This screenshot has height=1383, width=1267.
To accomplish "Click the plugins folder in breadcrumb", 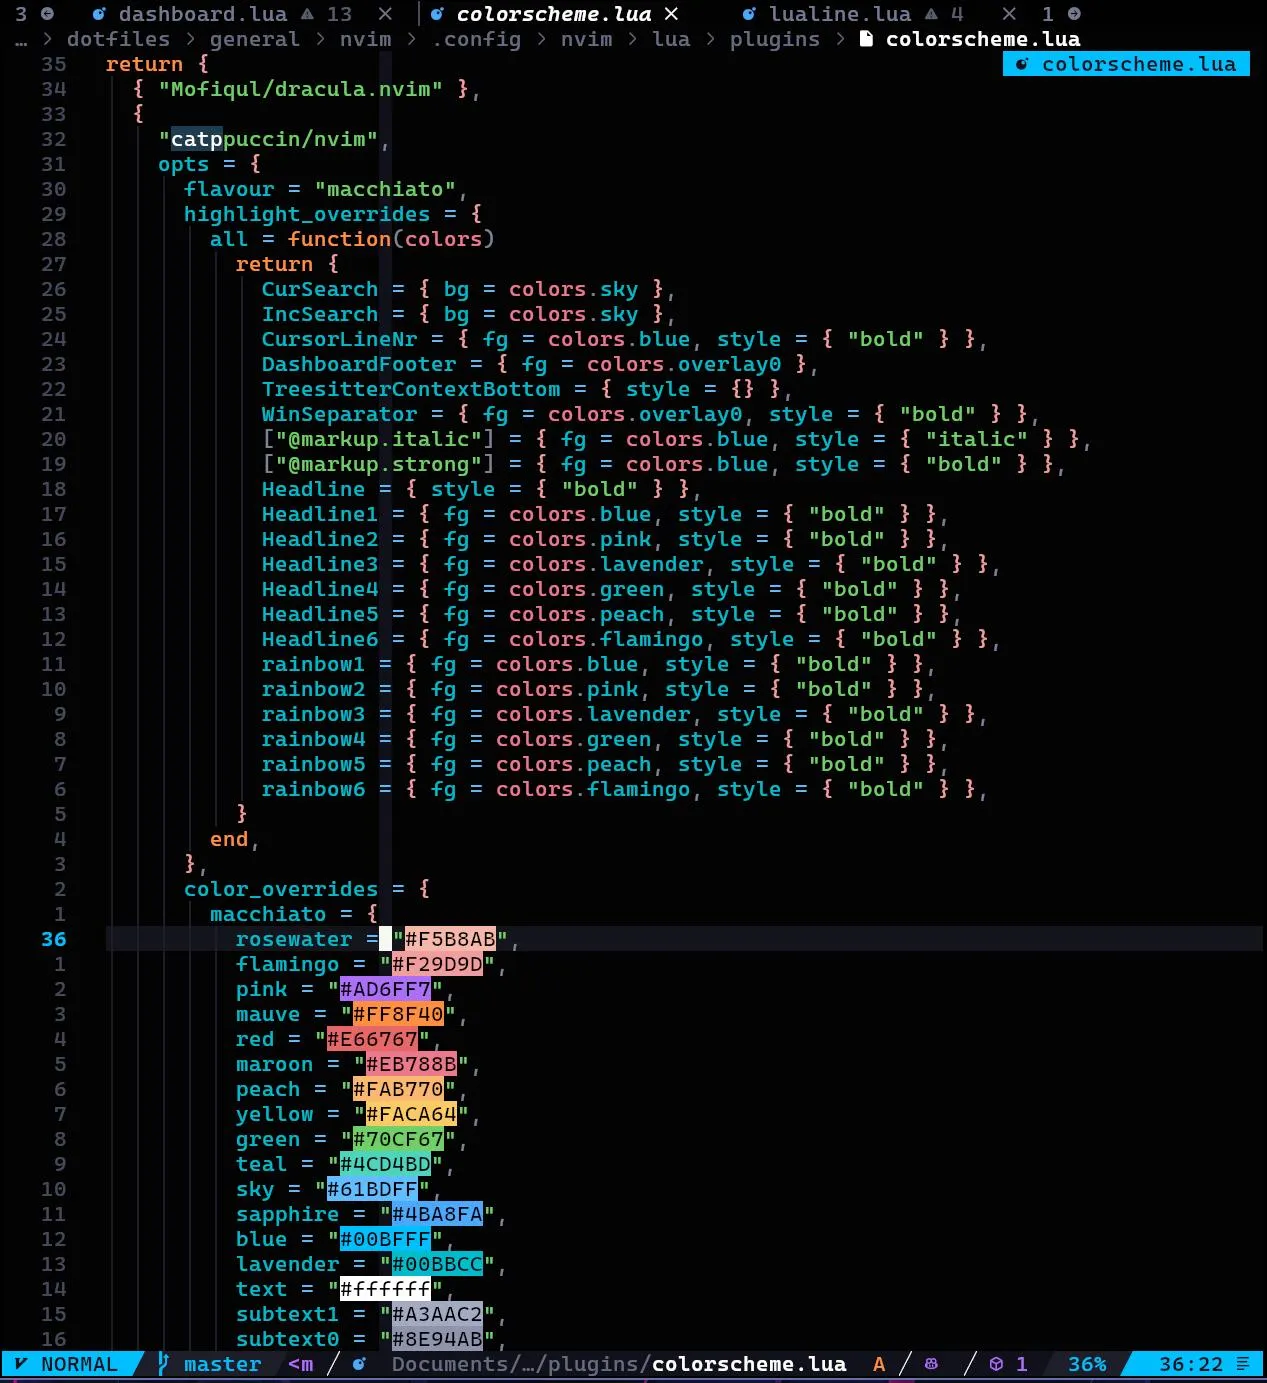I will [x=775, y=39].
